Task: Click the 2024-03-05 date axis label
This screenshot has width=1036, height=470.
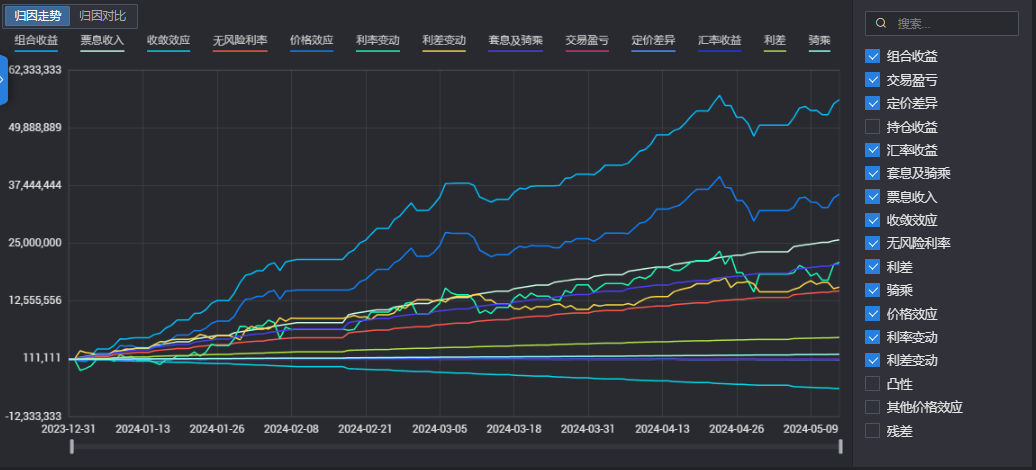Action: point(440,428)
